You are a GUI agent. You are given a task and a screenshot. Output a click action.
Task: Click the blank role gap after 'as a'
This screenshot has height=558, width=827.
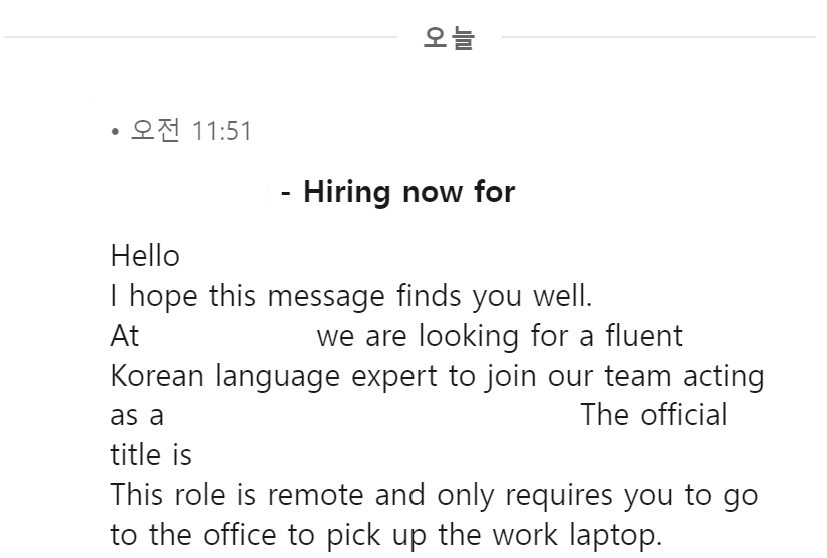[372, 416]
